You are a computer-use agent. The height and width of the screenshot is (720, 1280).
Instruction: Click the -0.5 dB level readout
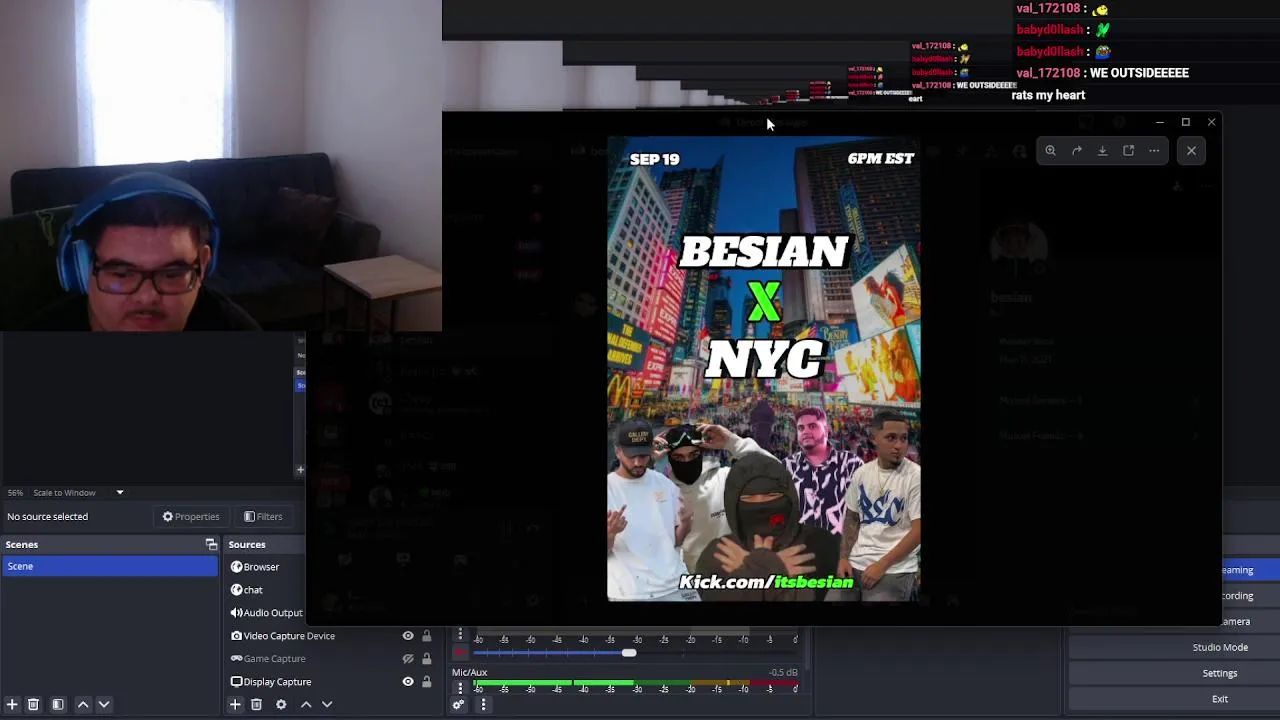tap(783, 672)
